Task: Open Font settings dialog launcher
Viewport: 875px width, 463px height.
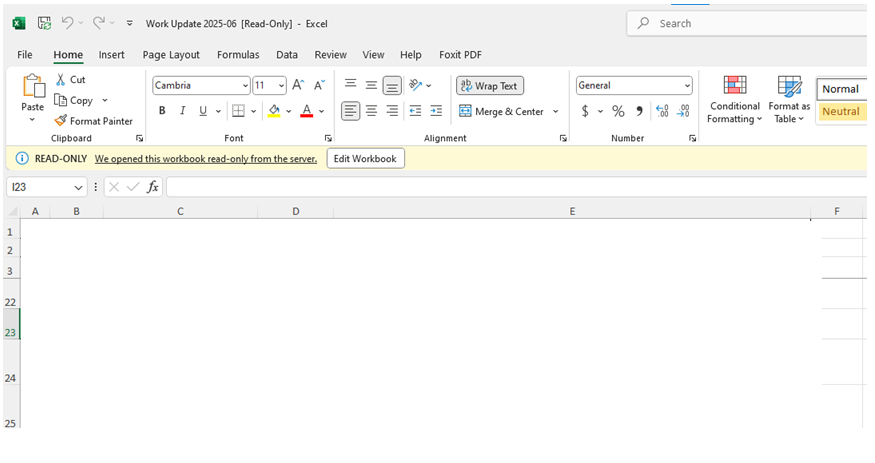Action: click(328, 138)
